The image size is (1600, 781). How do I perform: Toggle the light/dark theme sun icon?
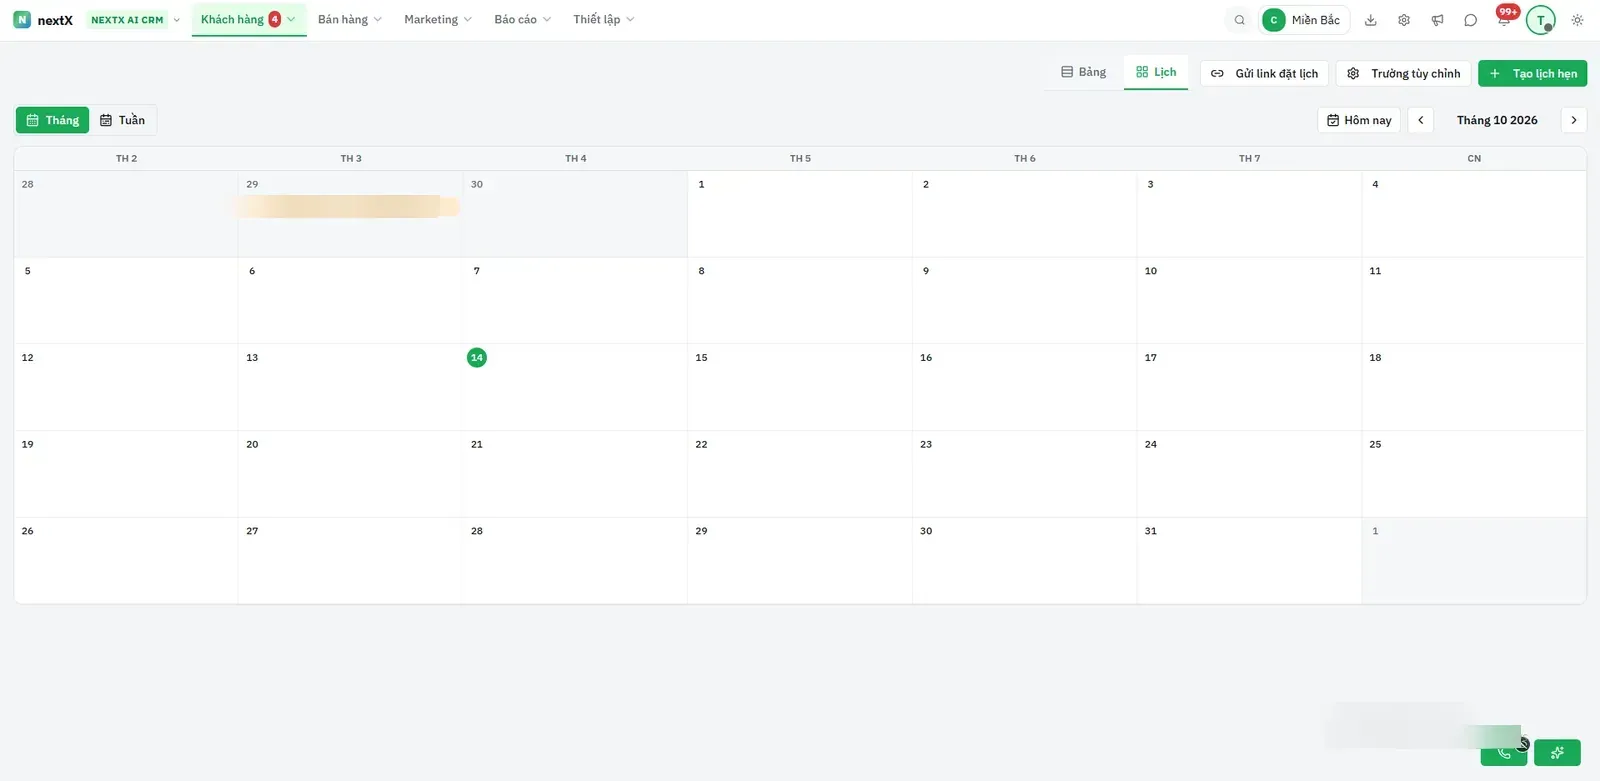point(1577,20)
